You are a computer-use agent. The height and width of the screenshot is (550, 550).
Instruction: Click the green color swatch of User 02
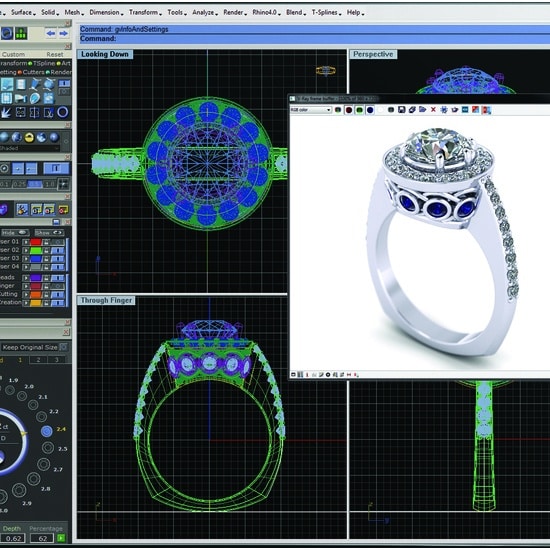click(36, 250)
